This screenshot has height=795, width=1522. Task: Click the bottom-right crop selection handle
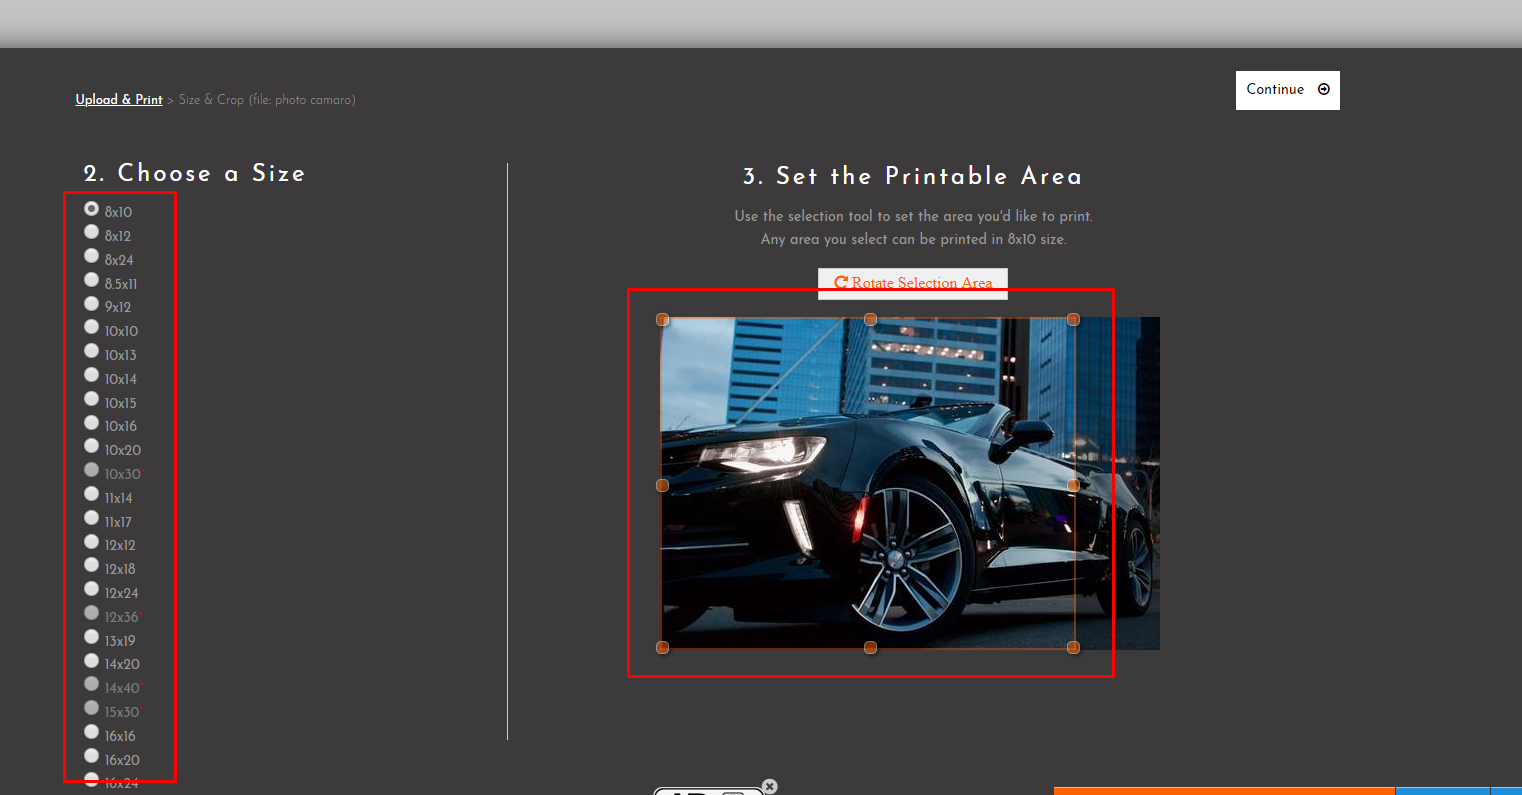1073,648
